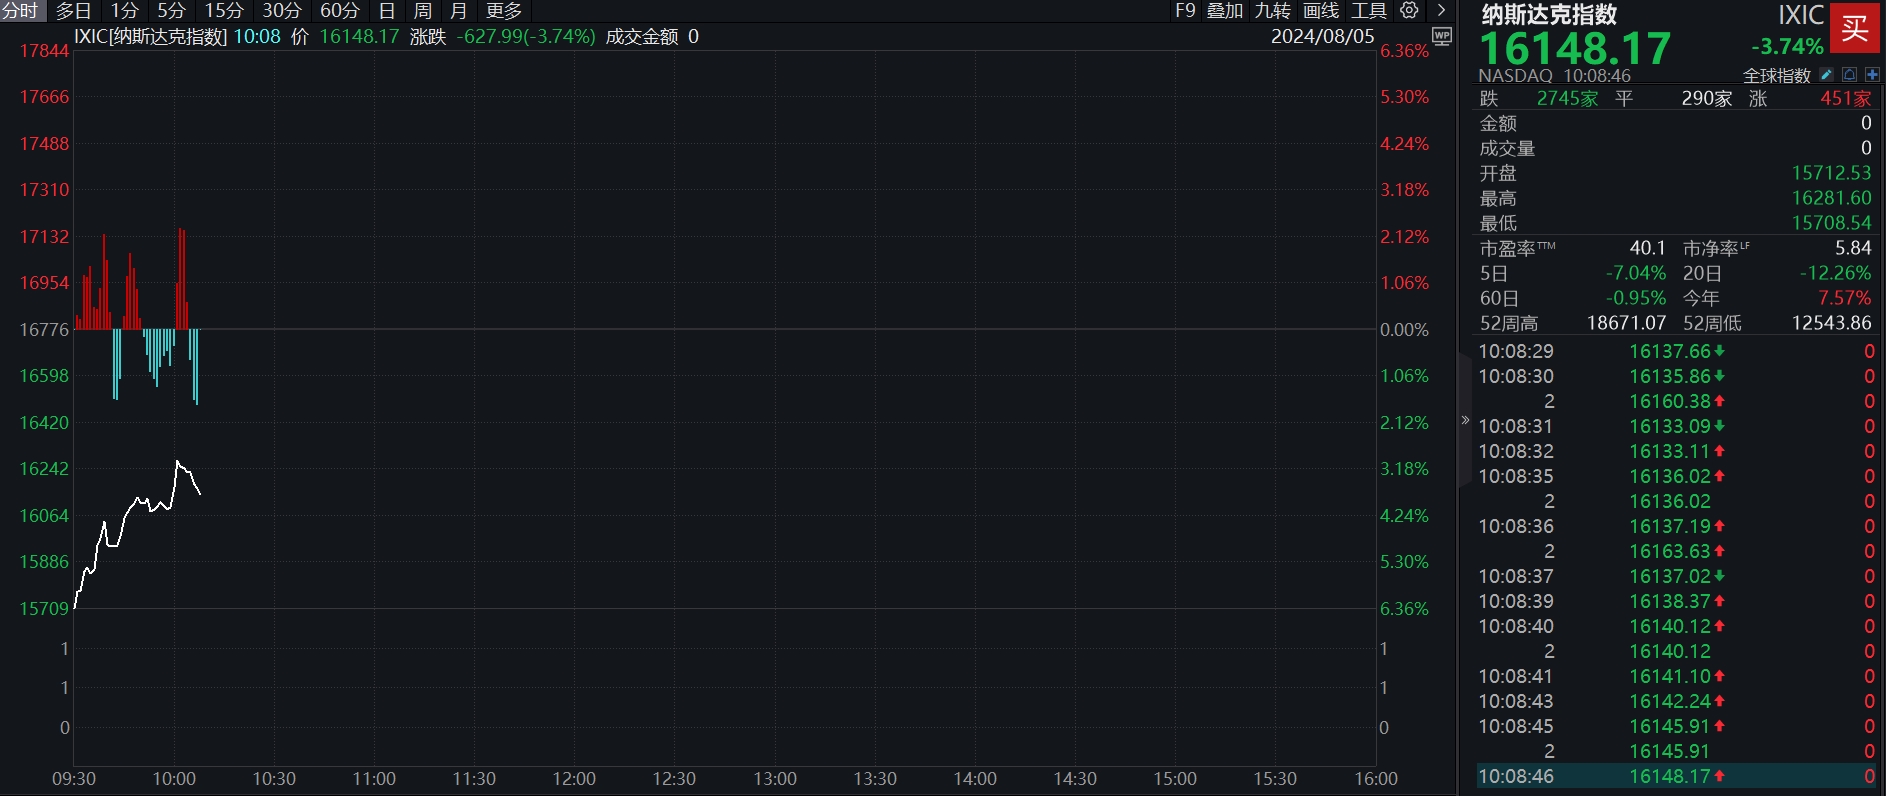Click the large 16148.17 price in side panel
This screenshot has width=1886, height=796.
coord(1575,48)
